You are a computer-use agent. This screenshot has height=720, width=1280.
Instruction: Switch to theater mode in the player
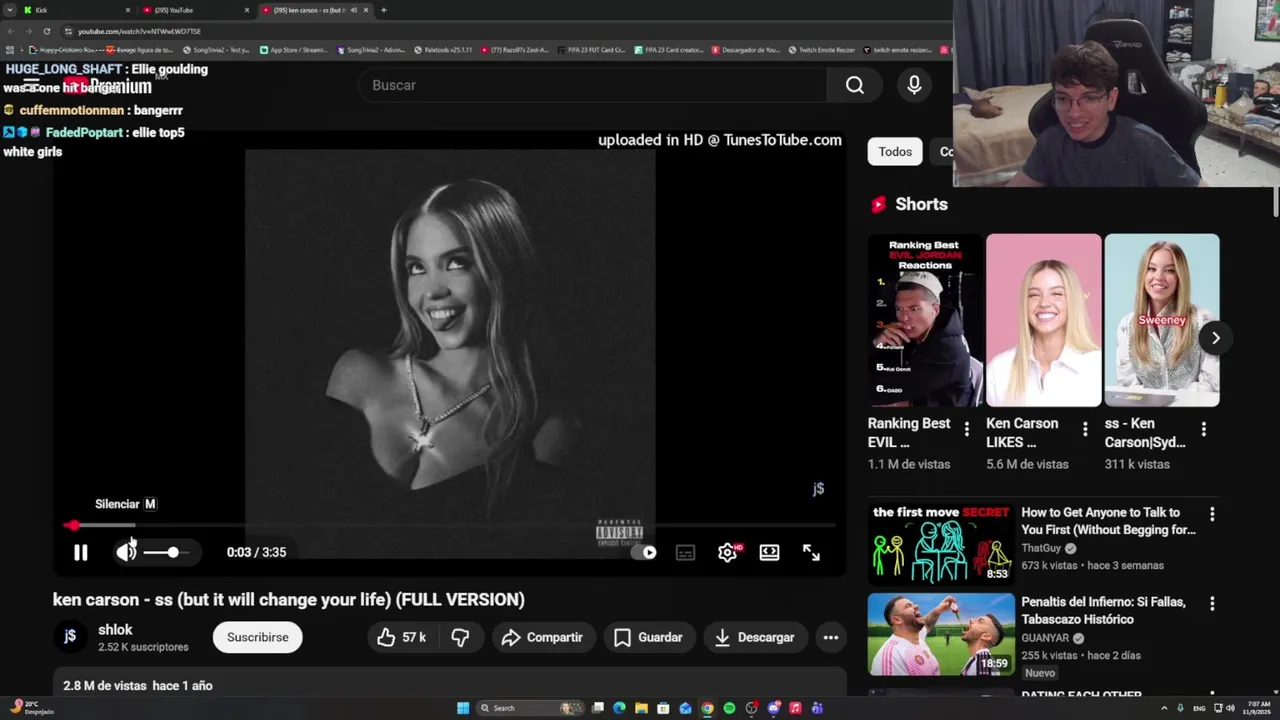click(769, 552)
